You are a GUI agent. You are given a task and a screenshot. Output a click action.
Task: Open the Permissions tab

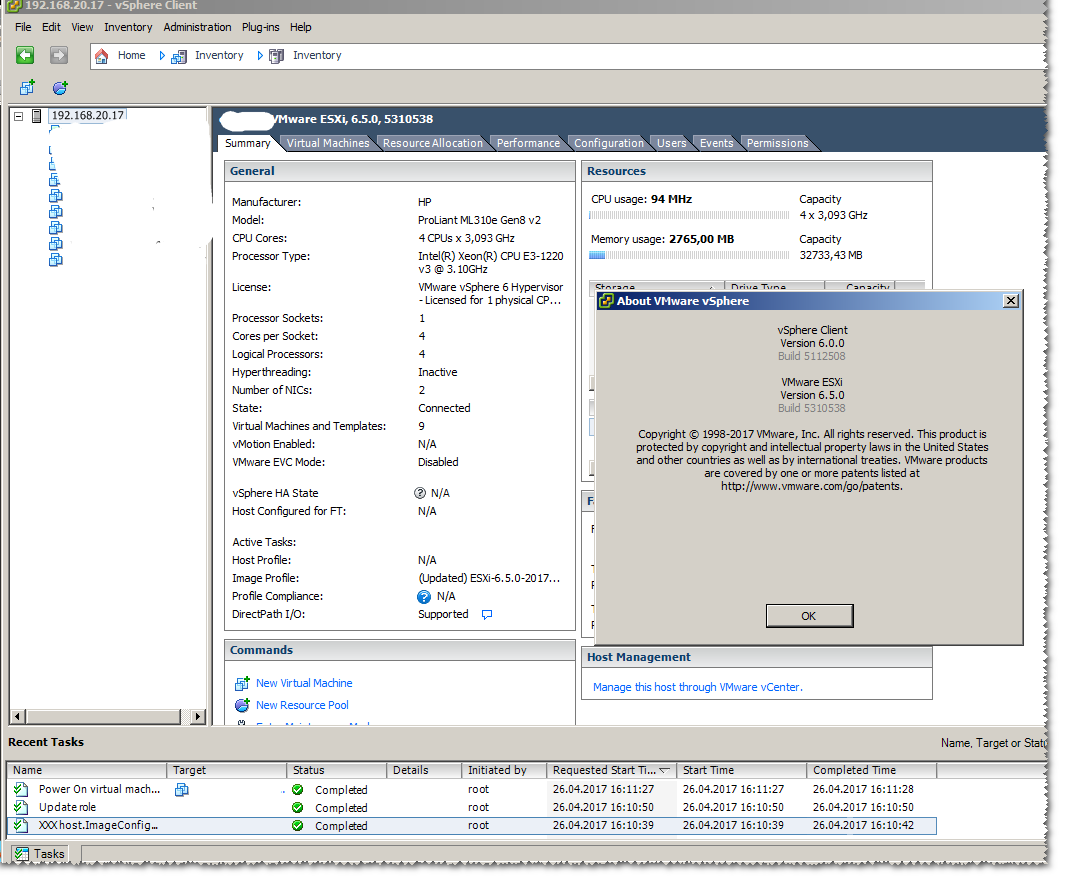pos(777,143)
